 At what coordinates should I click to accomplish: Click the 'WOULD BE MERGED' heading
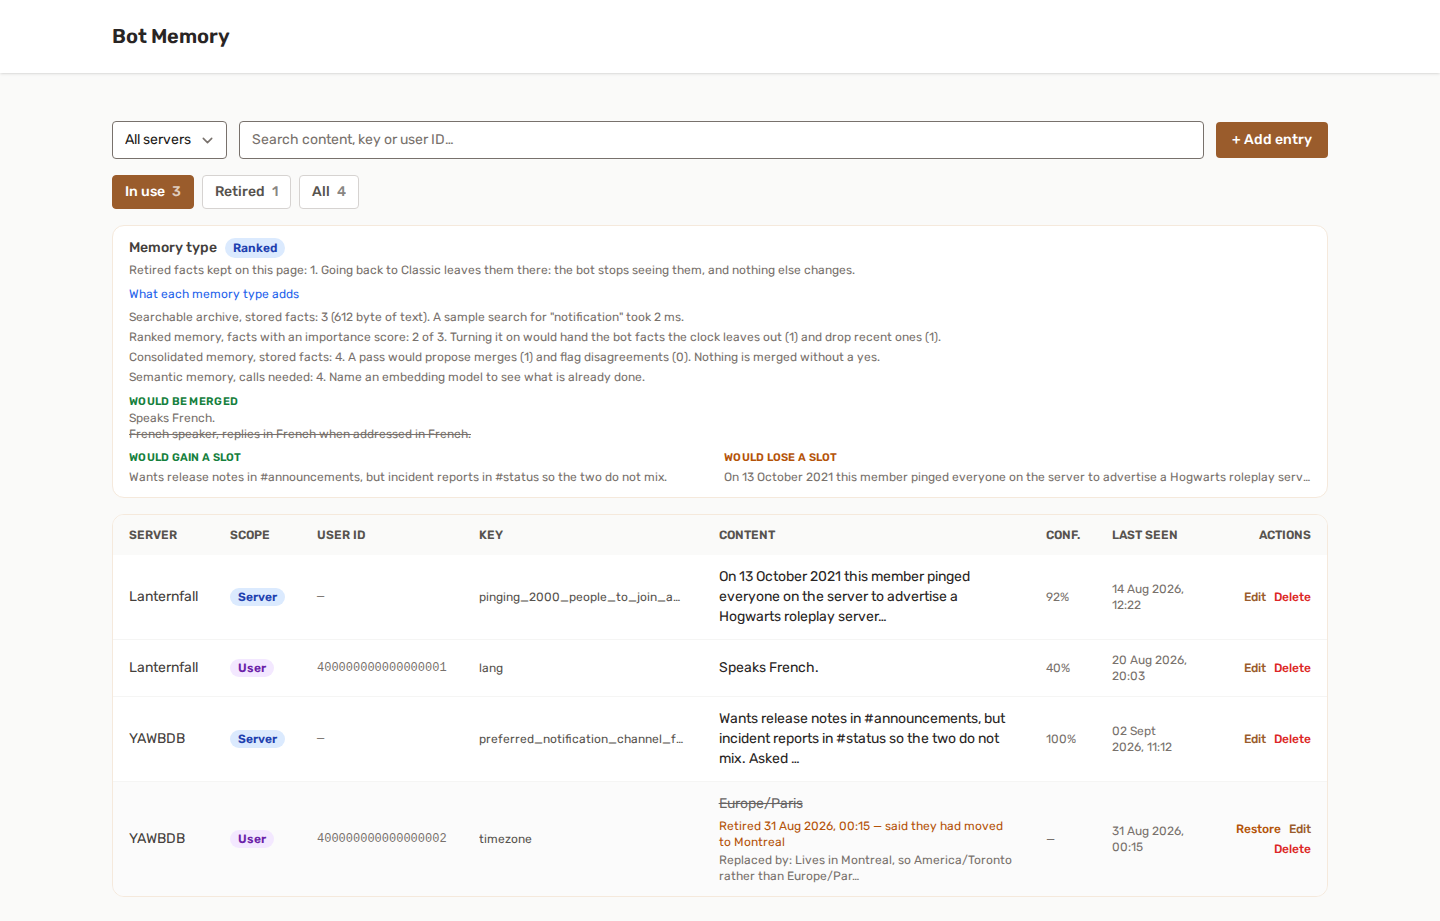coord(183,401)
